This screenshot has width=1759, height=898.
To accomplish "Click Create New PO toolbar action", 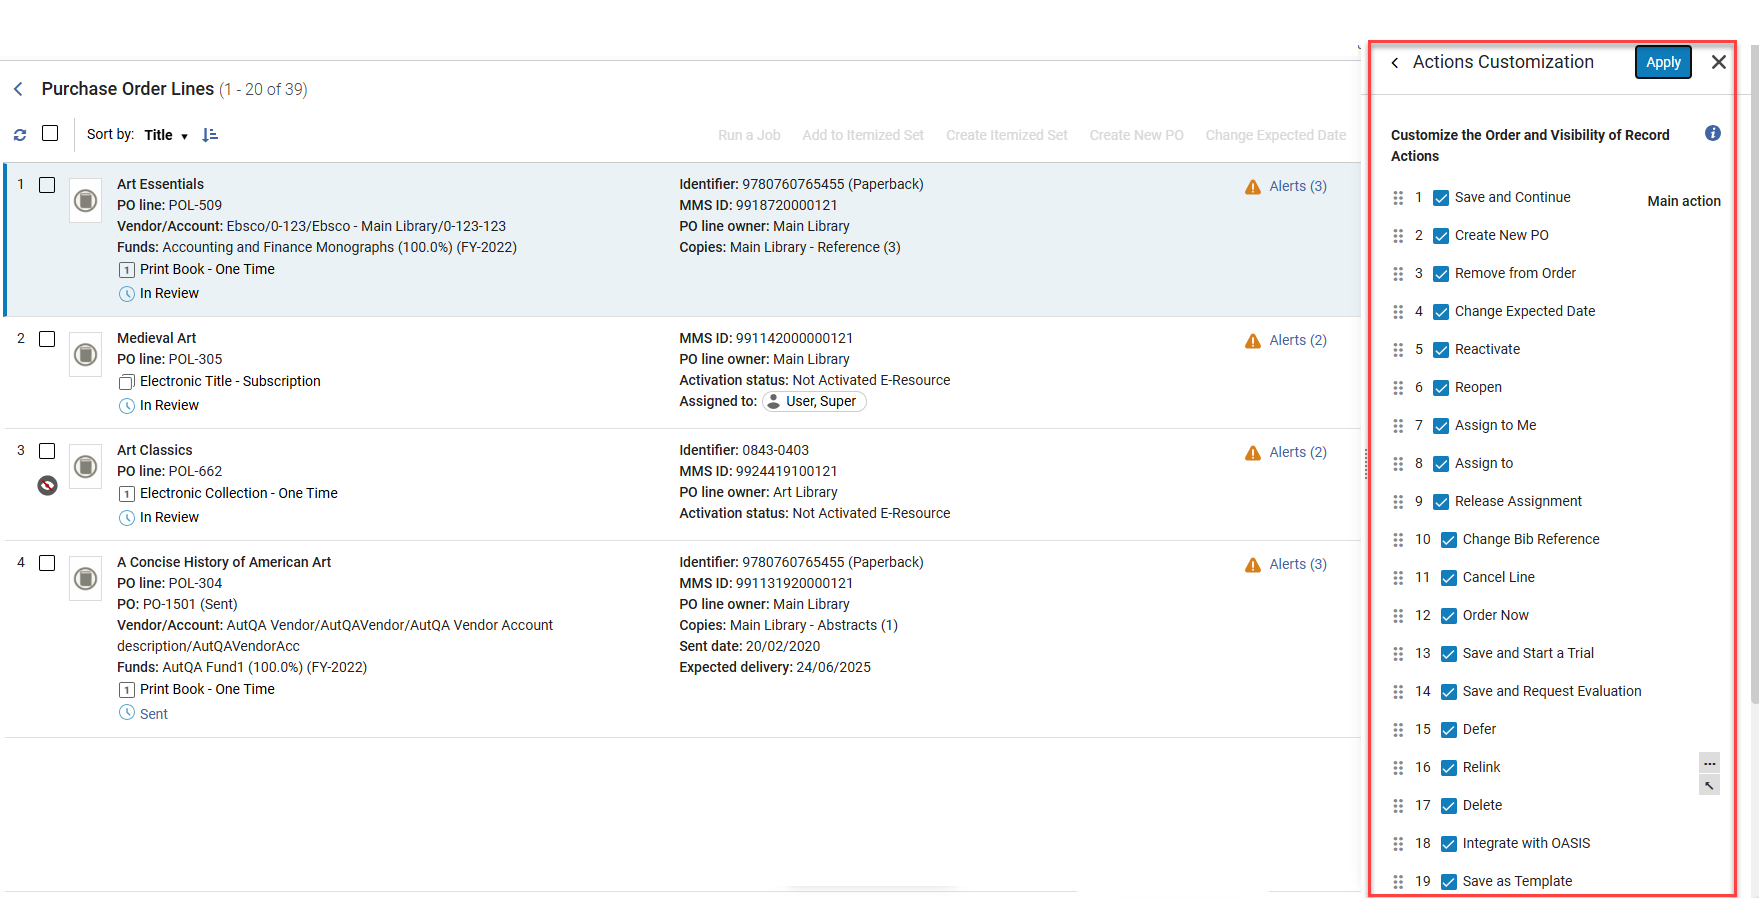I will tap(1137, 135).
